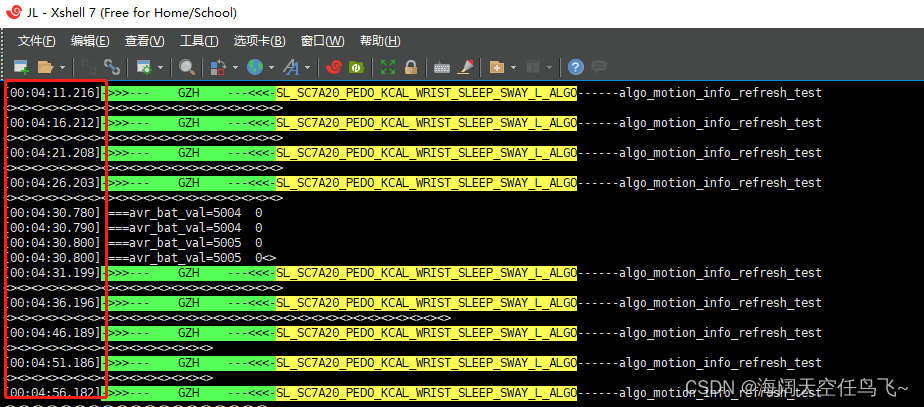Click the speech bubble feedback icon

click(x=599, y=67)
